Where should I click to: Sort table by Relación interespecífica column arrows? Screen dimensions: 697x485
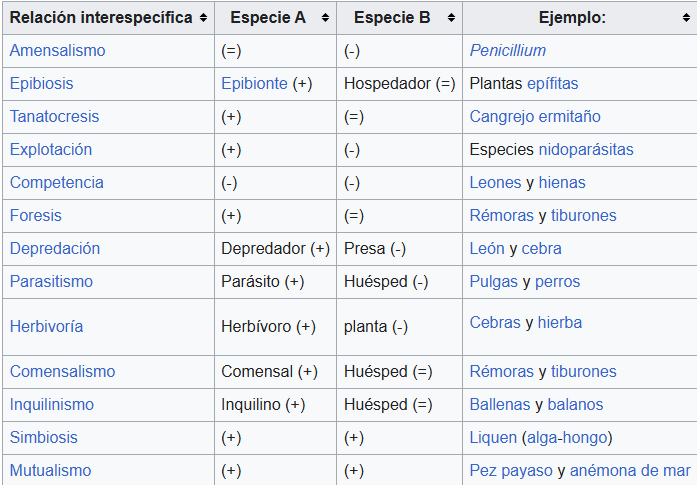pyautogui.click(x=203, y=18)
